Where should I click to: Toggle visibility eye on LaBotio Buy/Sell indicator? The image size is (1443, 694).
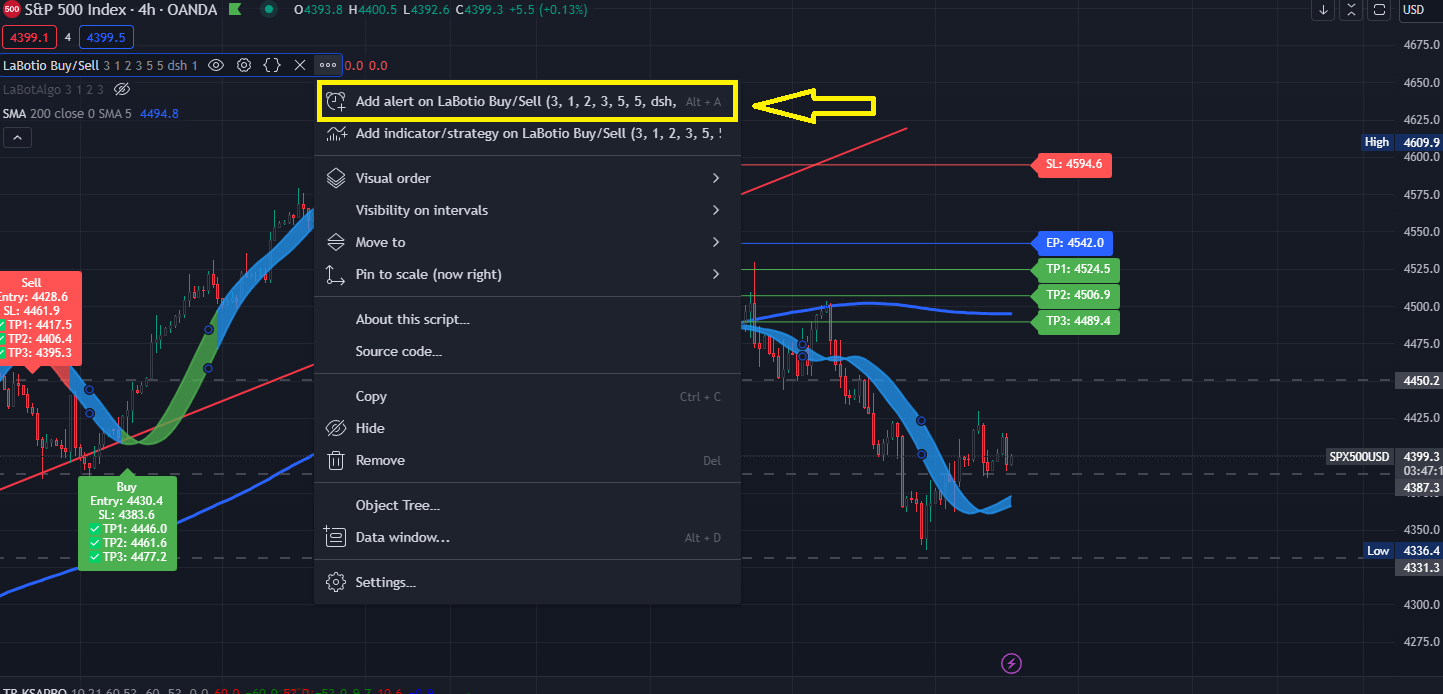click(216, 65)
